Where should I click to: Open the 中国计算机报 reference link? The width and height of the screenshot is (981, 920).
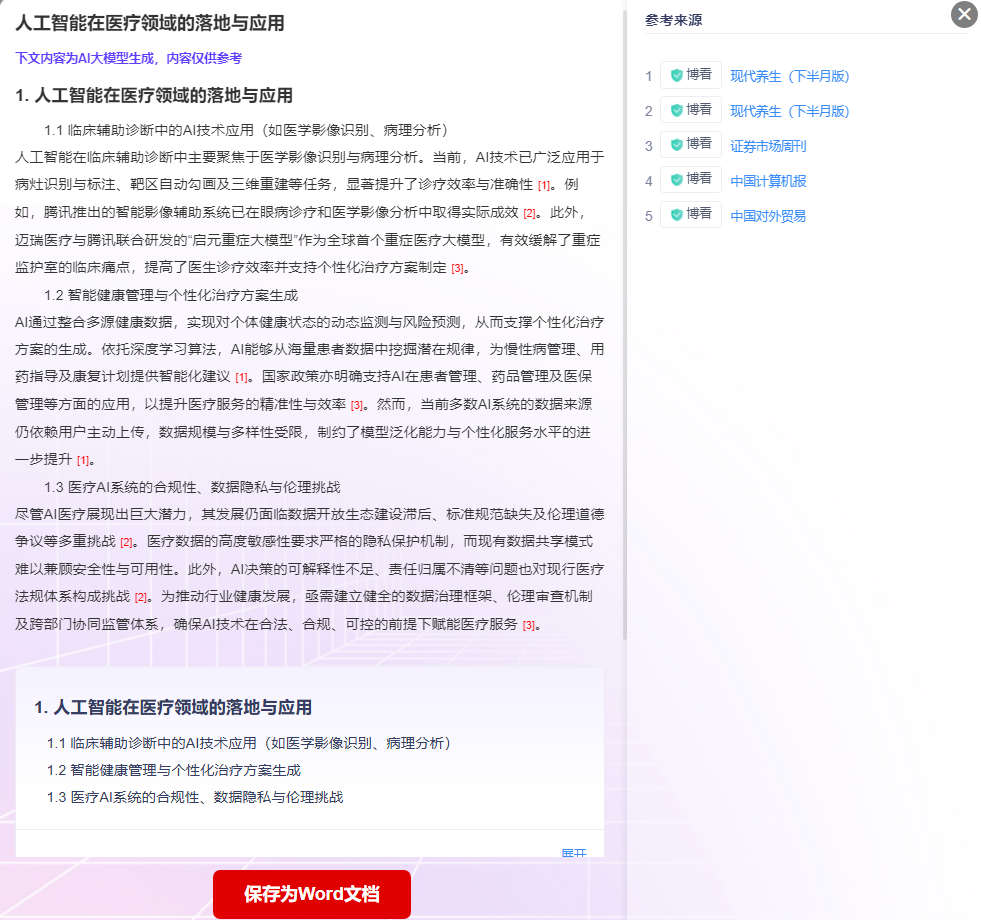(768, 181)
